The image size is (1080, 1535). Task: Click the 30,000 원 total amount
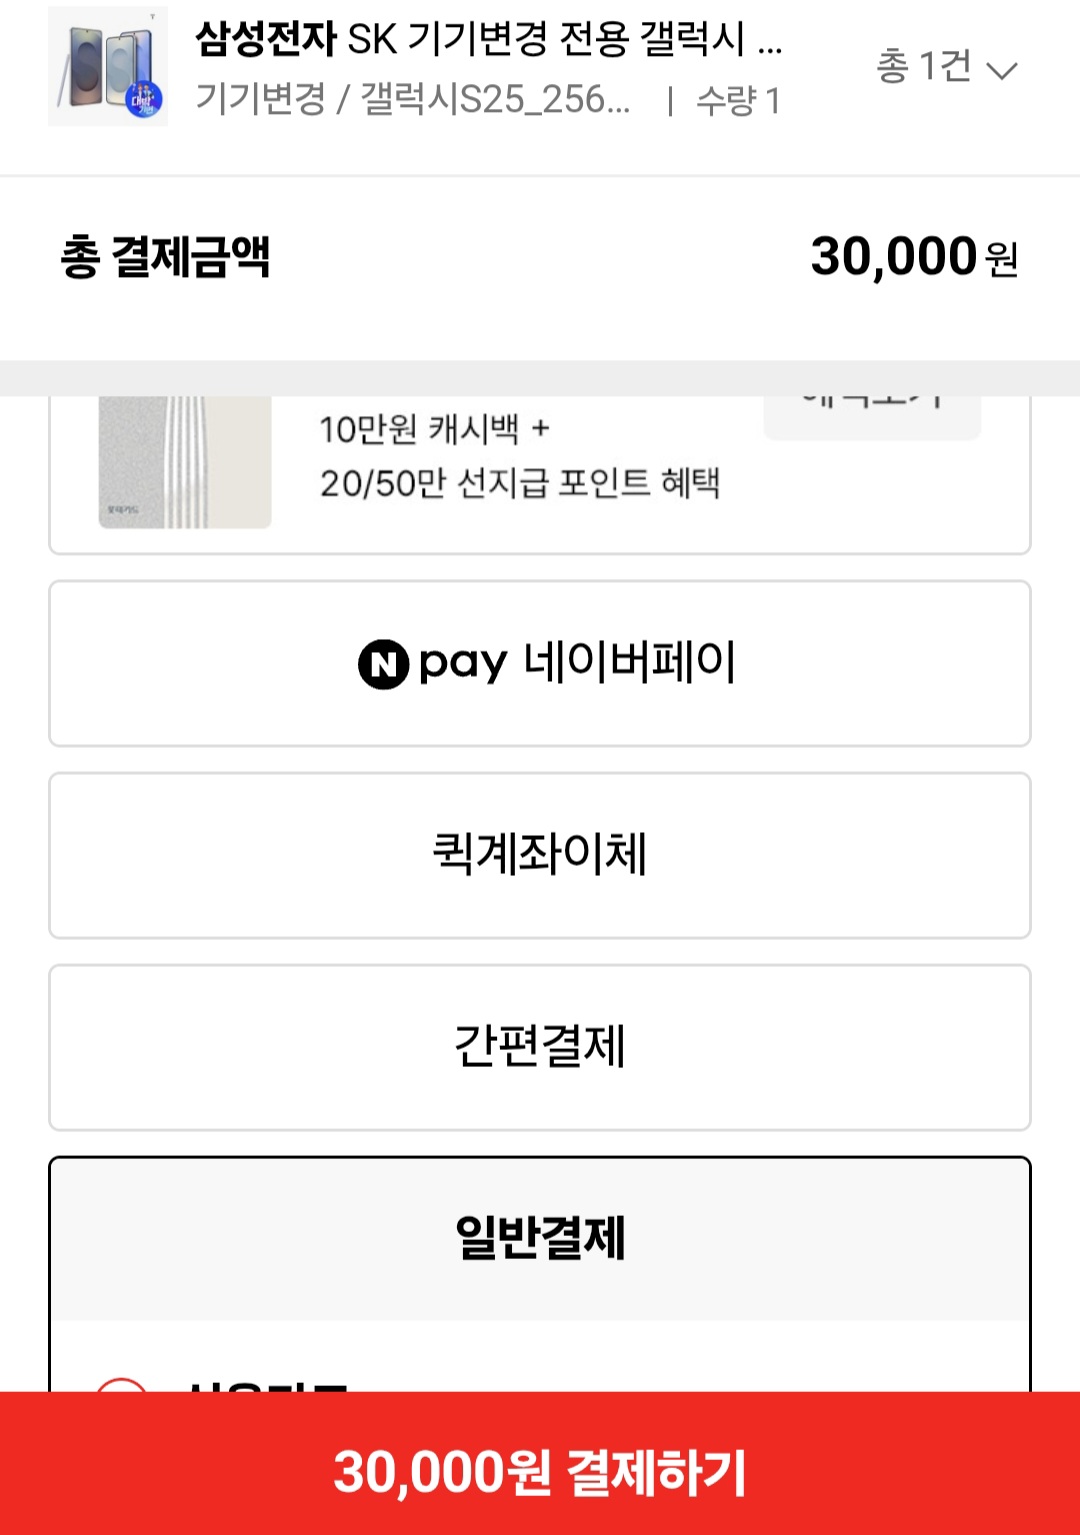point(913,257)
